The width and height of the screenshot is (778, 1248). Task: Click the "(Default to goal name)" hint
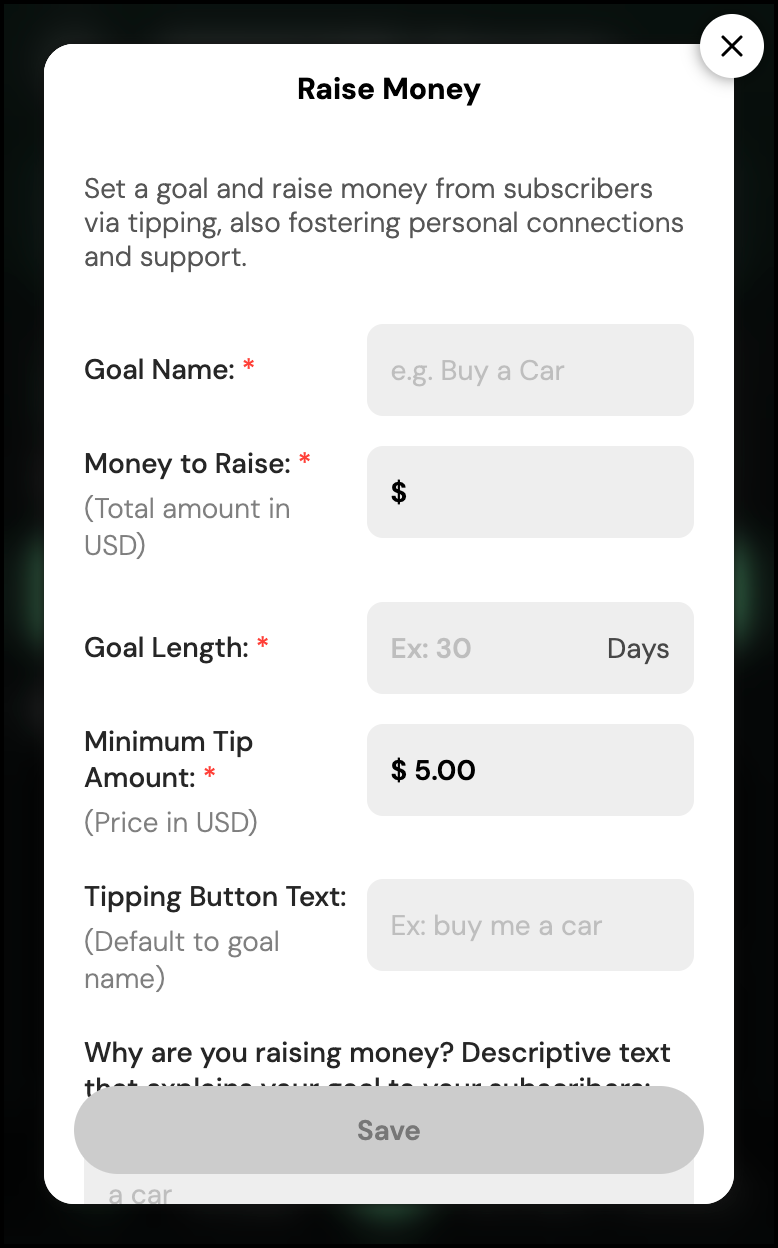point(181,959)
